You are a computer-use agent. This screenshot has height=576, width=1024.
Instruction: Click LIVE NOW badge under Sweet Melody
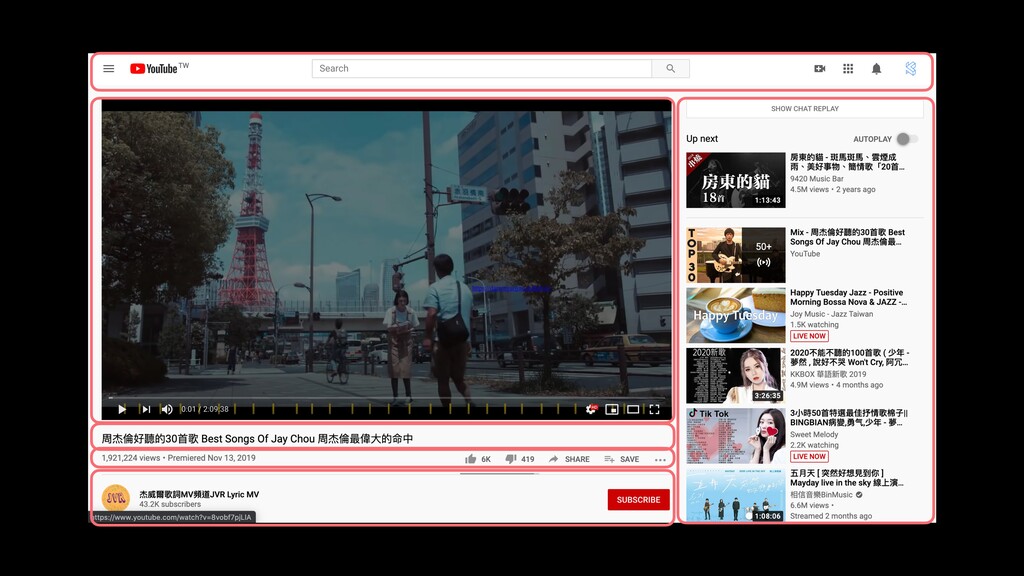[809, 456]
